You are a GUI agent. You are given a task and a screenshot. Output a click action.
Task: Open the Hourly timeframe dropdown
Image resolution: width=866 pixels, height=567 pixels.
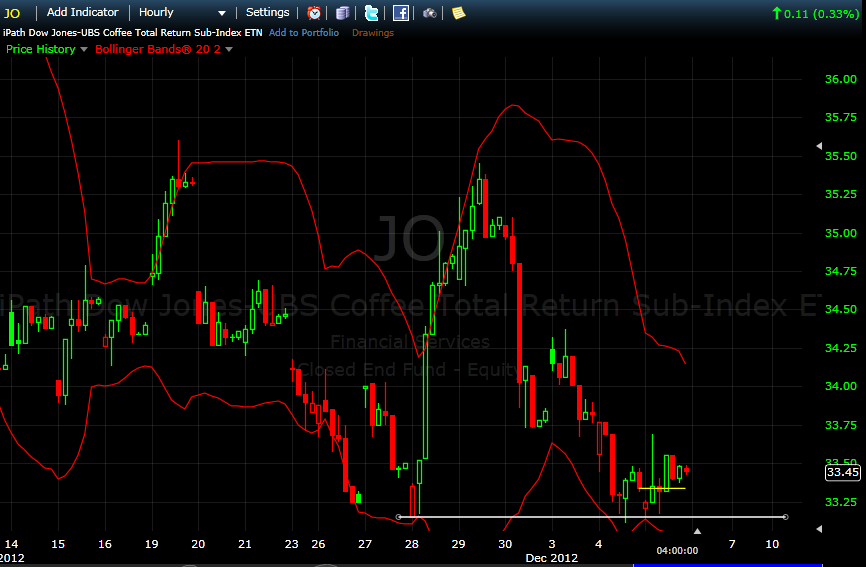coord(182,12)
